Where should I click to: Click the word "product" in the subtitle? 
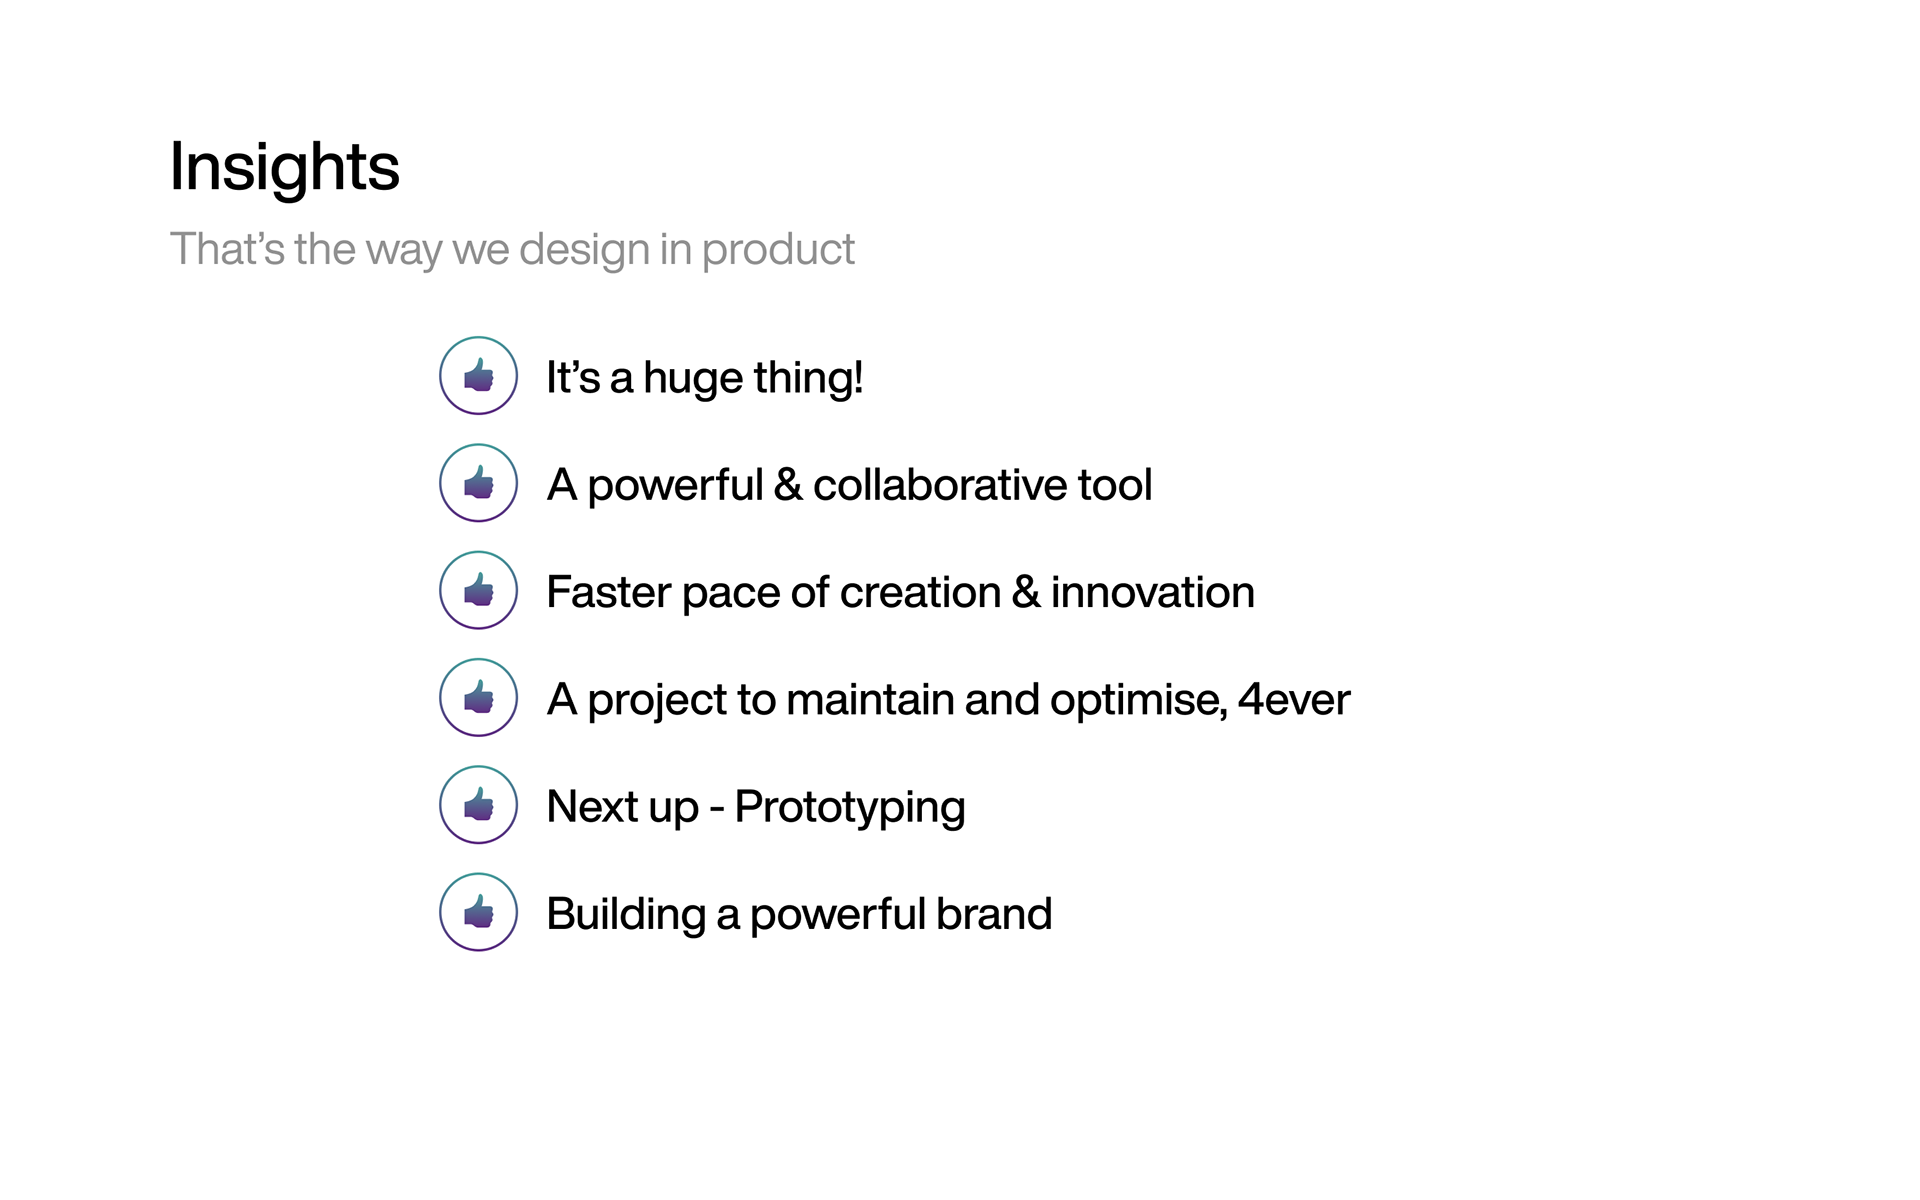(x=778, y=251)
